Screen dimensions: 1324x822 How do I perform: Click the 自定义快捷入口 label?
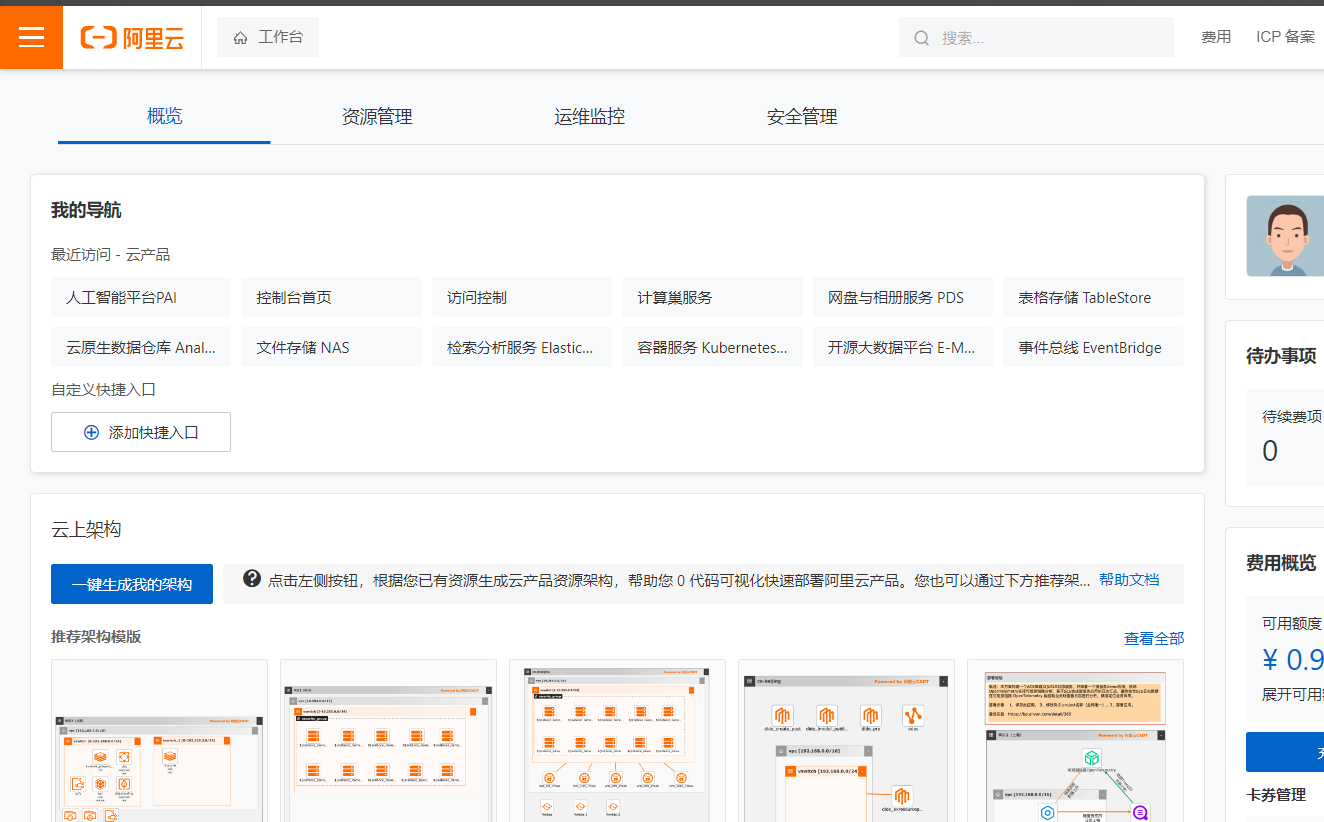click(x=104, y=390)
